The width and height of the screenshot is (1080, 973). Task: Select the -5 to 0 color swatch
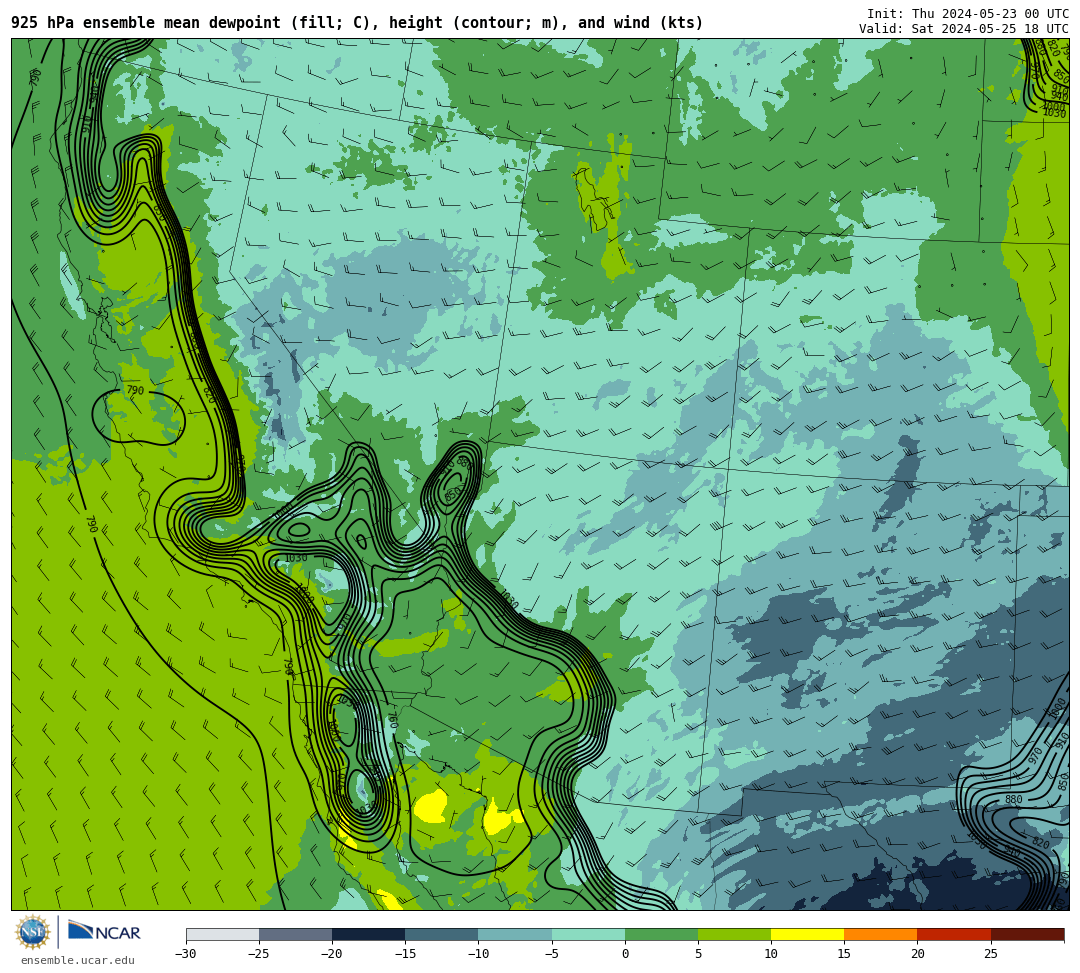point(588,934)
